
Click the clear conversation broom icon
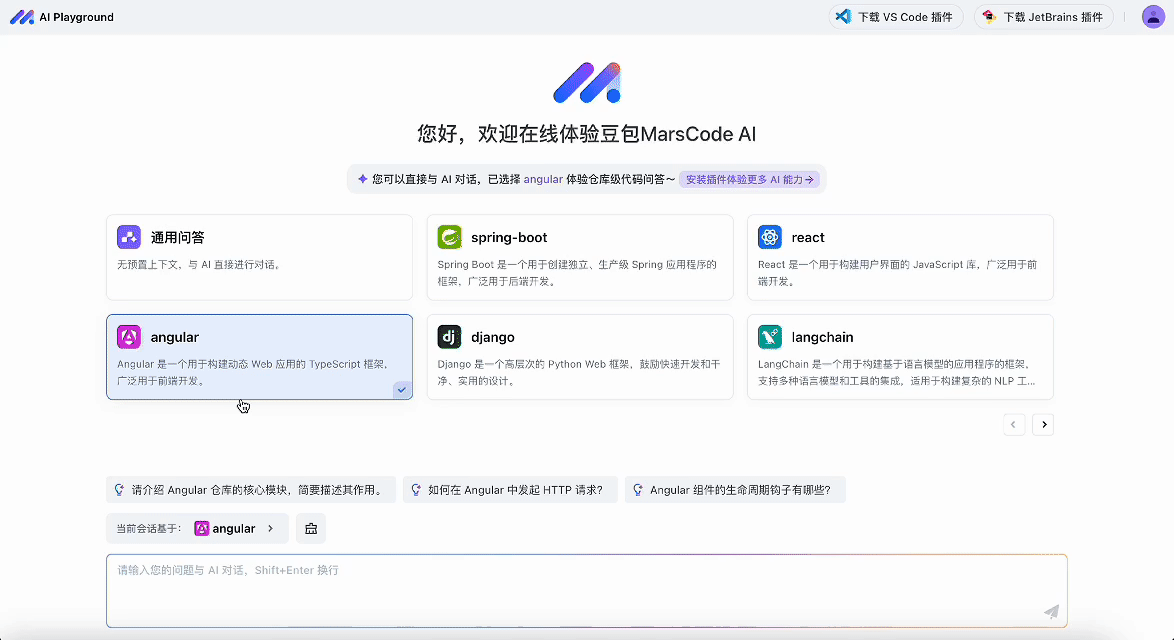[x=311, y=528]
